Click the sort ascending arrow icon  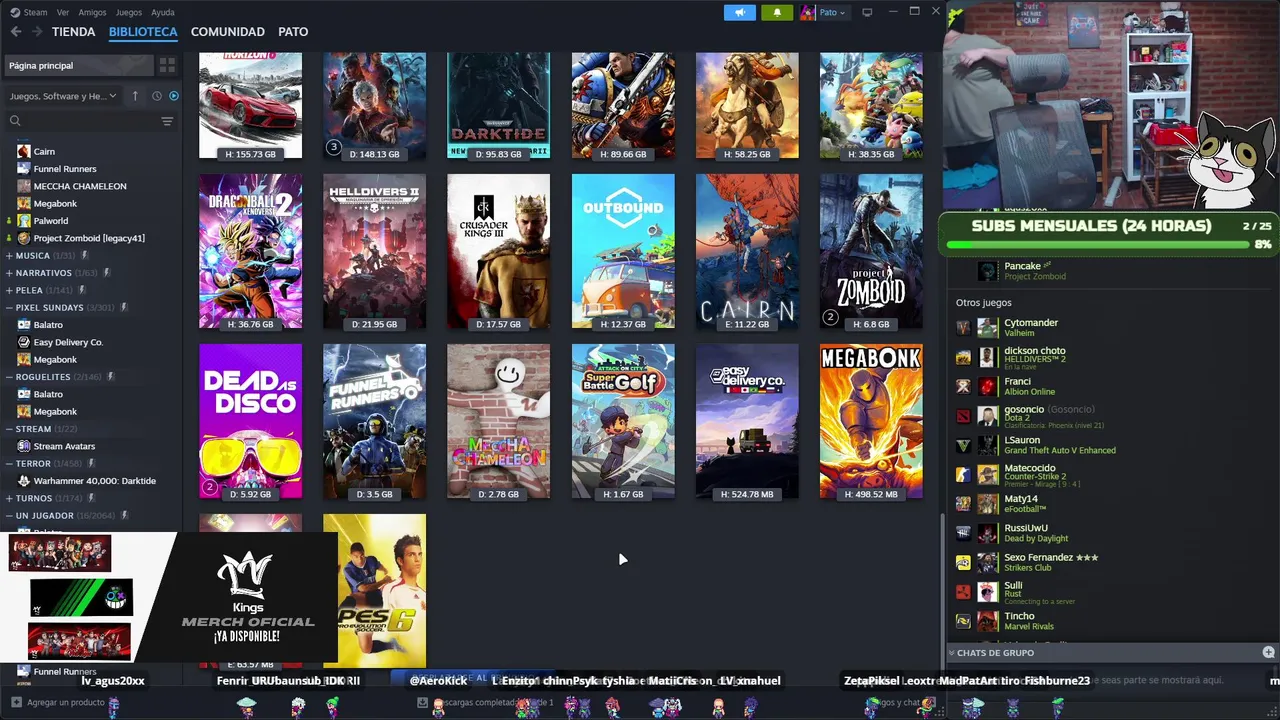click(135, 96)
